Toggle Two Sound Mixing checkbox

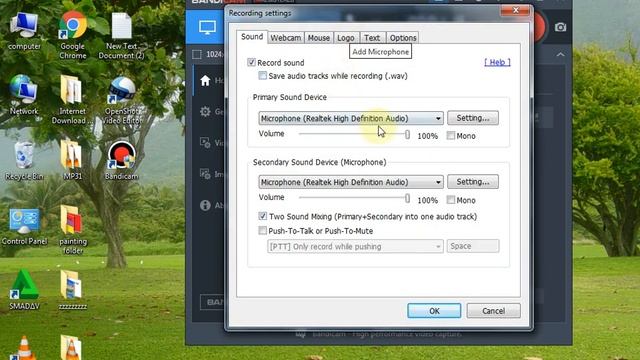click(x=262, y=216)
